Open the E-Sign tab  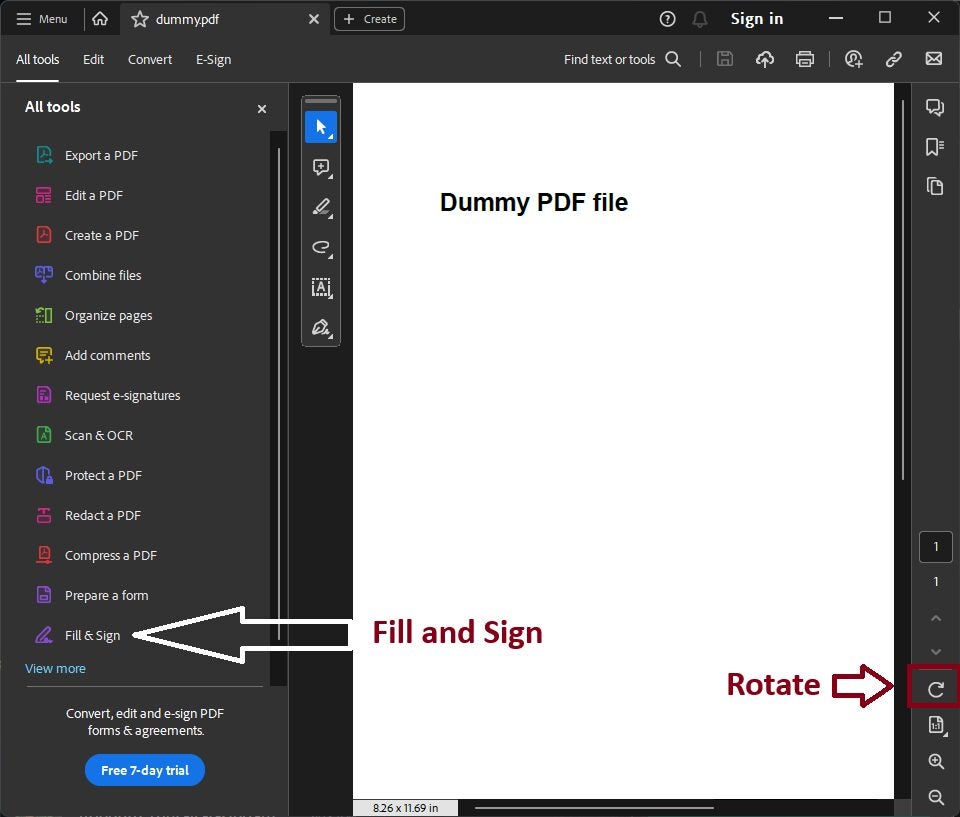point(213,59)
